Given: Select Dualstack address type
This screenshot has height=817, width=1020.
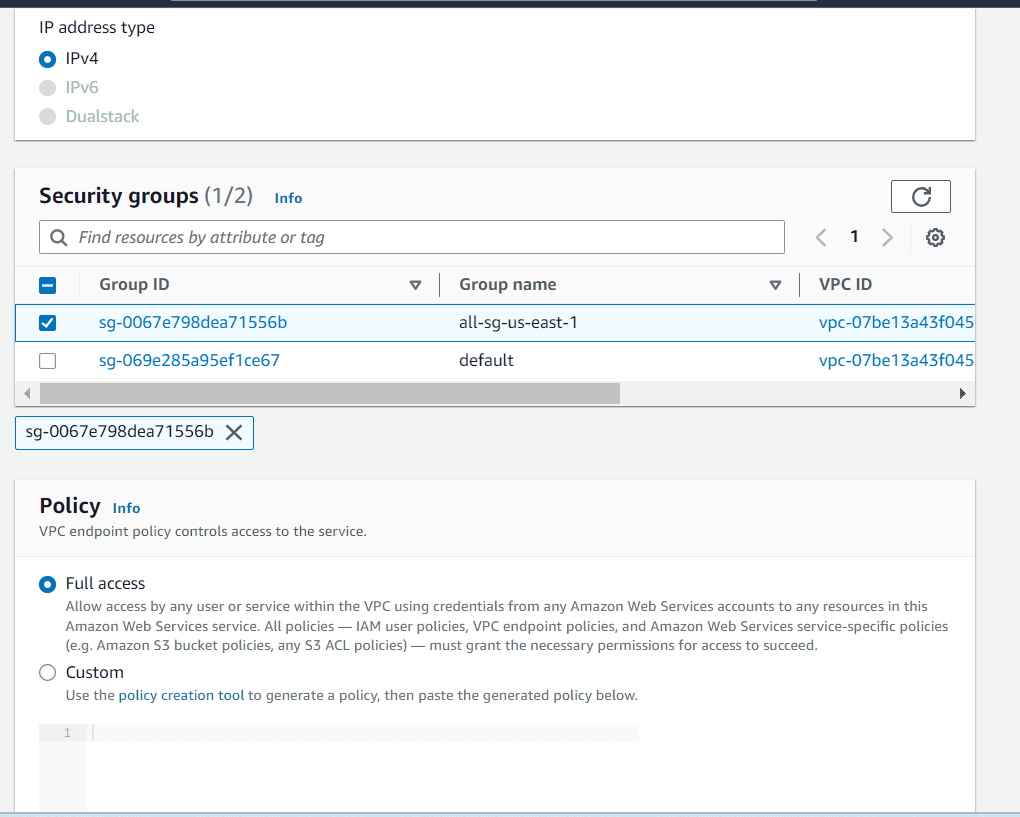Looking at the screenshot, I should click(47, 116).
